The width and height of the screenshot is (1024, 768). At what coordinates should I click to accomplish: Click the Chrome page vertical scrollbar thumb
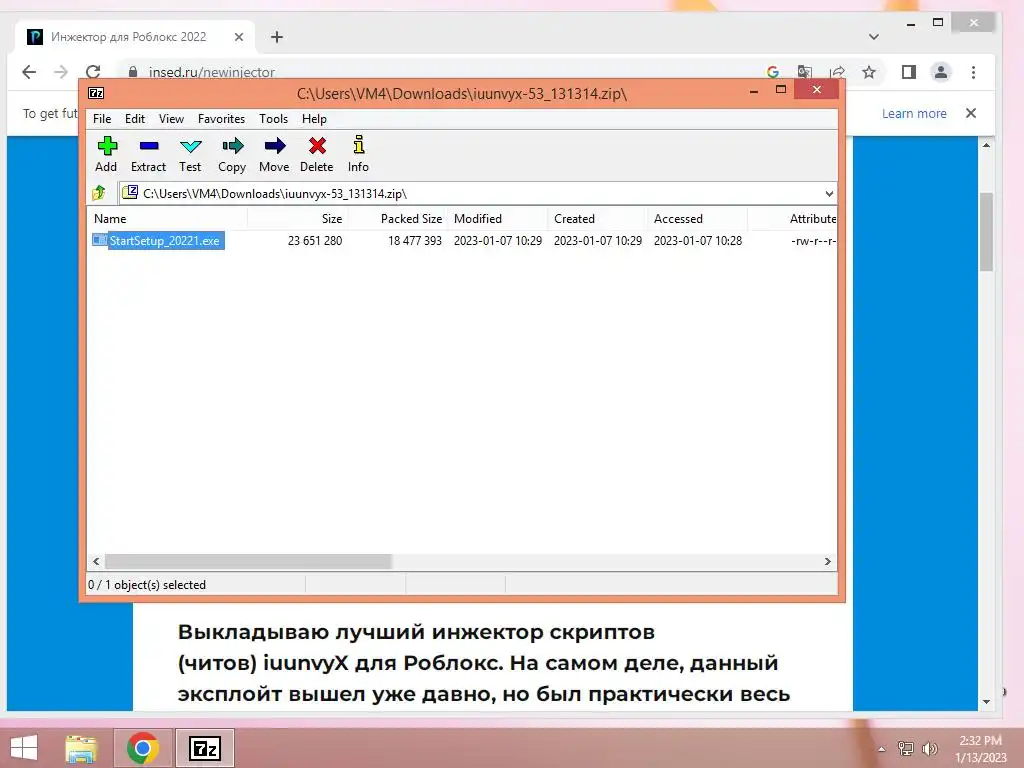[x=986, y=231]
